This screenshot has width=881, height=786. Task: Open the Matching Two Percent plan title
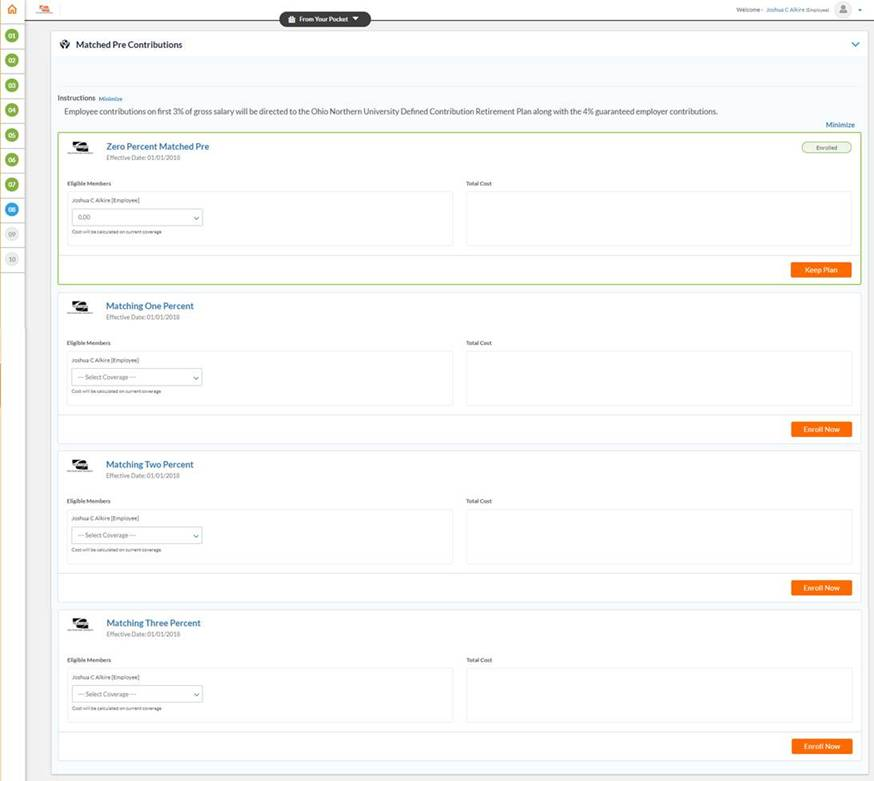click(x=150, y=465)
